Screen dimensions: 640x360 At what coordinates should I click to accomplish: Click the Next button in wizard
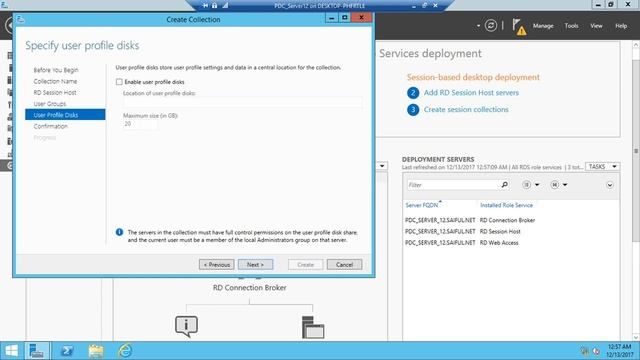(x=256, y=264)
